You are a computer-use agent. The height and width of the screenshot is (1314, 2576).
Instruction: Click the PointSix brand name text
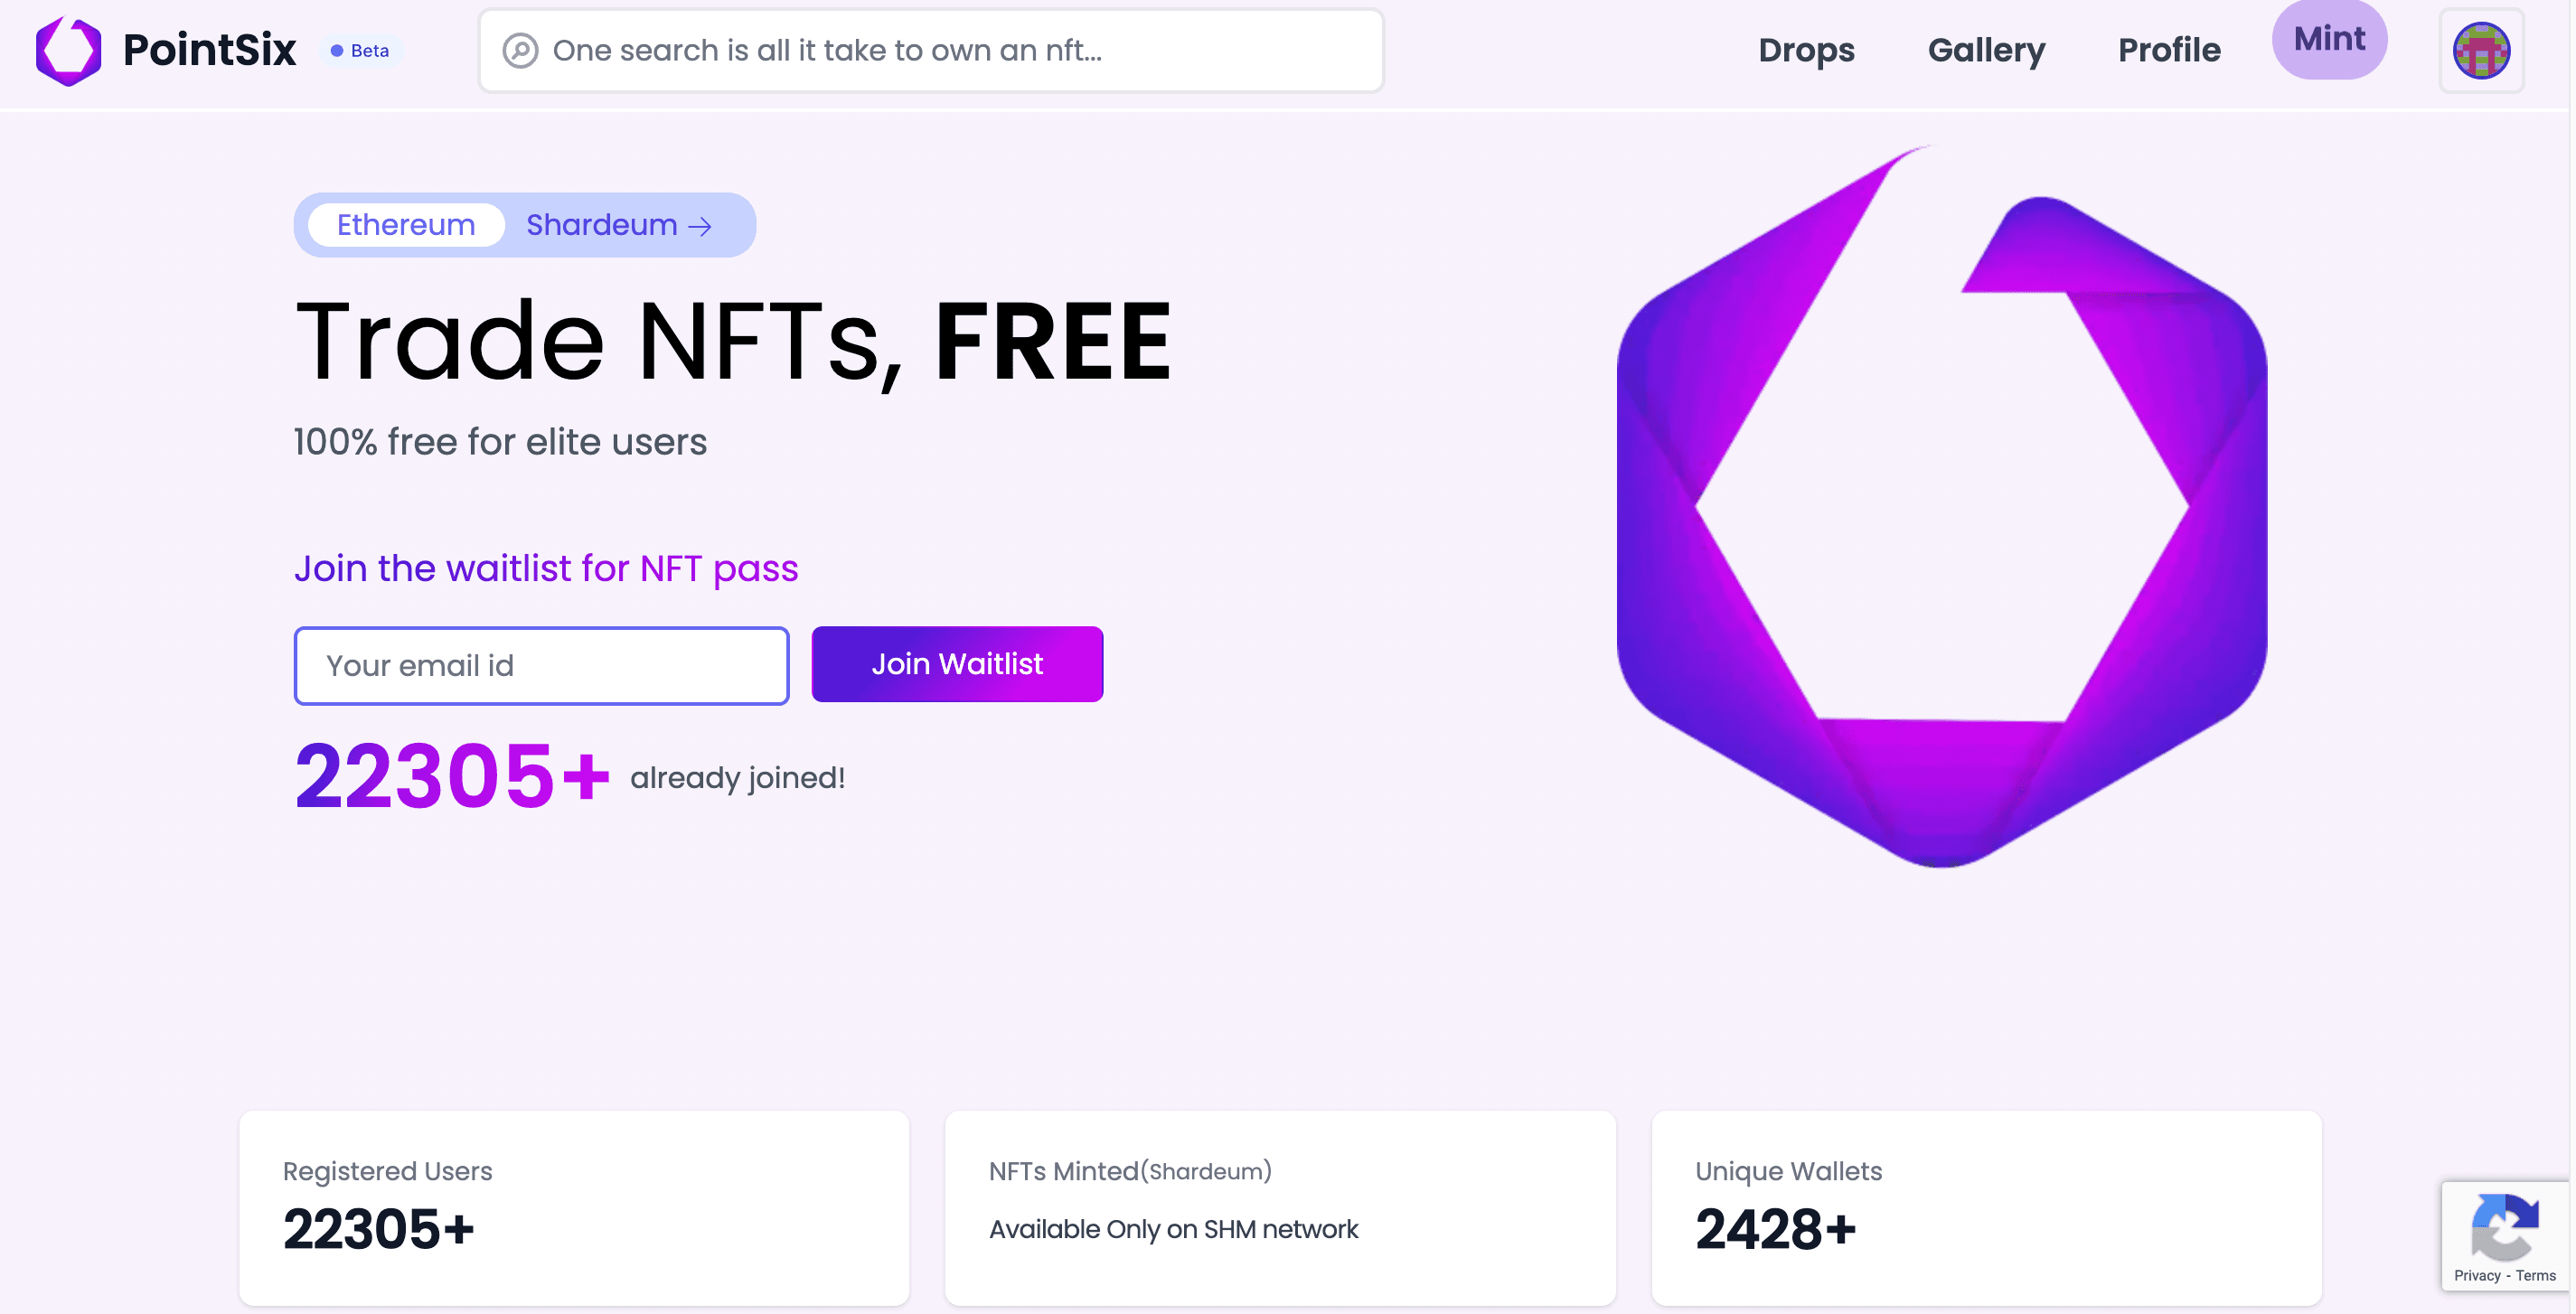click(209, 50)
